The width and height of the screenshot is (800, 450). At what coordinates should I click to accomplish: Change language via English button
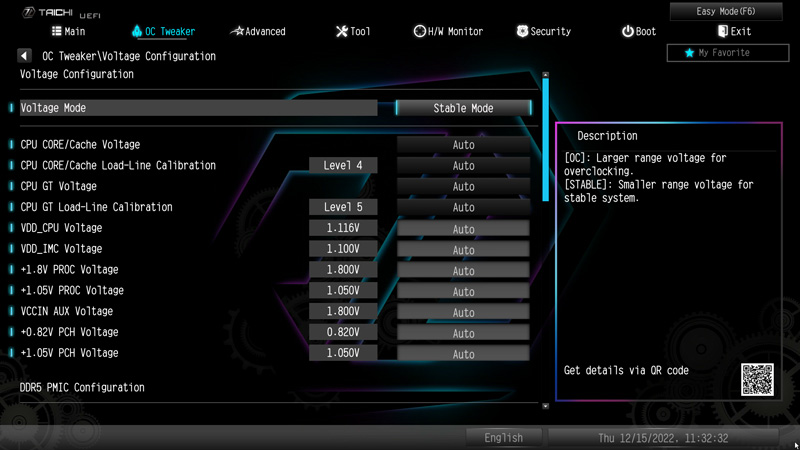click(504, 438)
